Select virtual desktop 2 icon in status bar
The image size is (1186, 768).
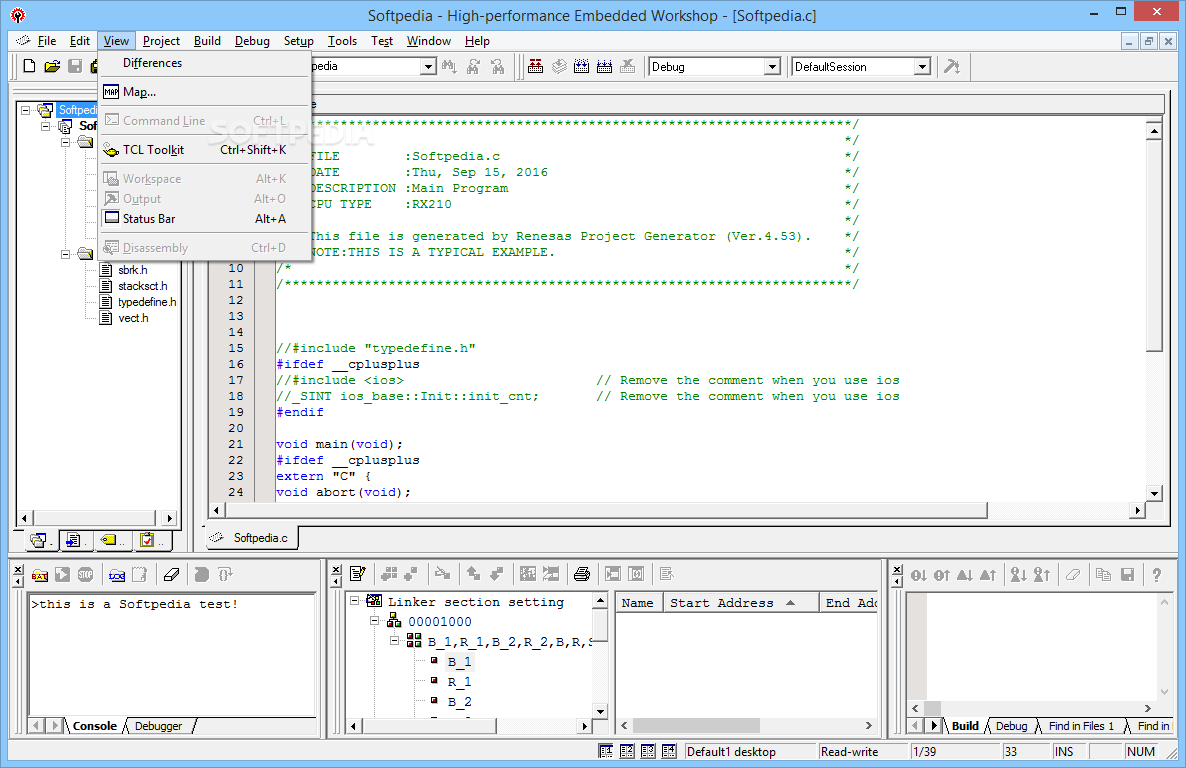tap(627, 751)
